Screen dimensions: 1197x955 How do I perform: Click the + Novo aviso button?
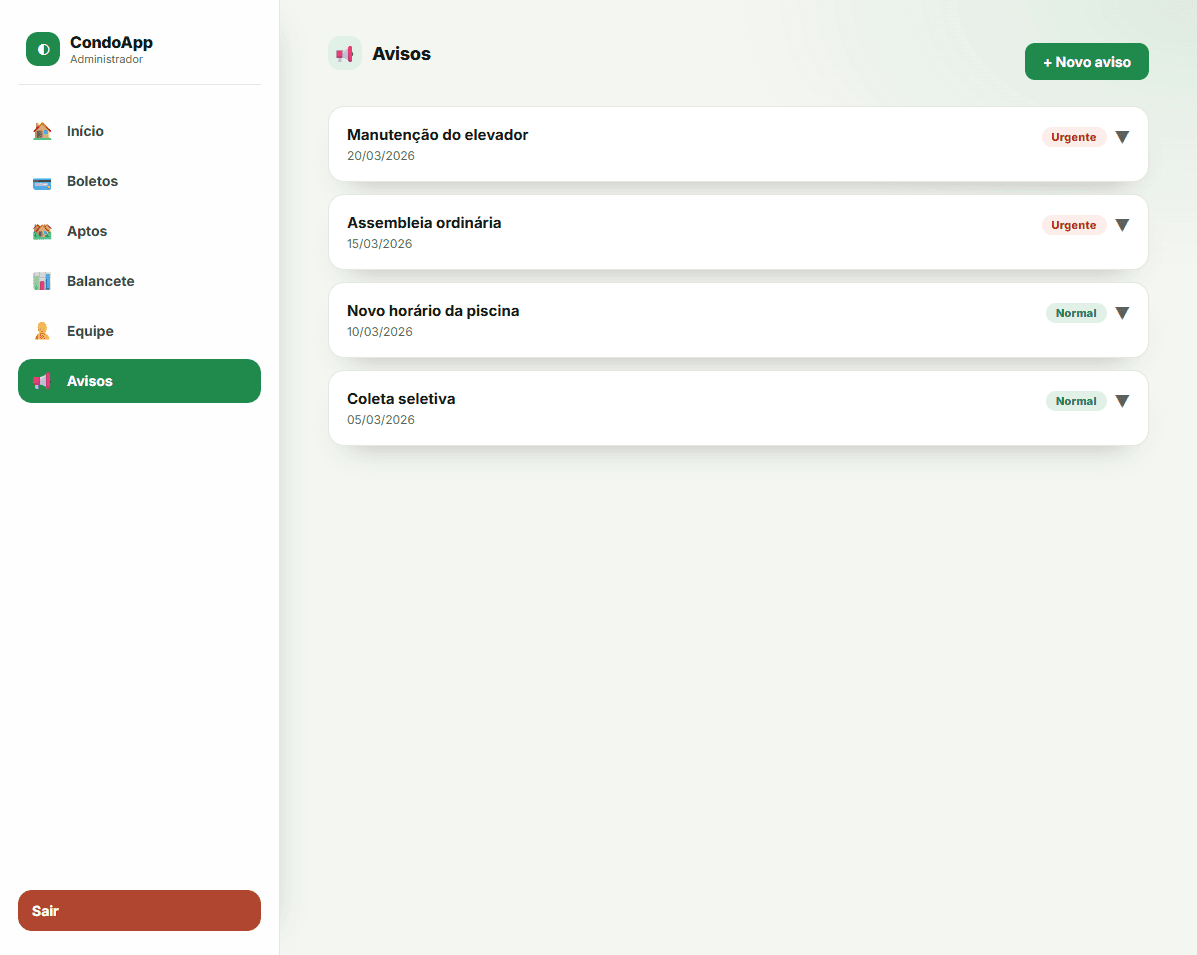[x=1086, y=62]
